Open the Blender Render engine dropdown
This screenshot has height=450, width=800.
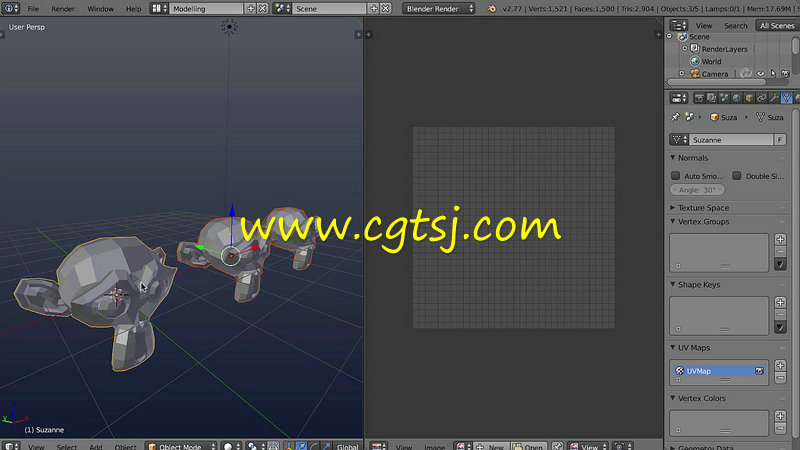pyautogui.click(x=439, y=8)
